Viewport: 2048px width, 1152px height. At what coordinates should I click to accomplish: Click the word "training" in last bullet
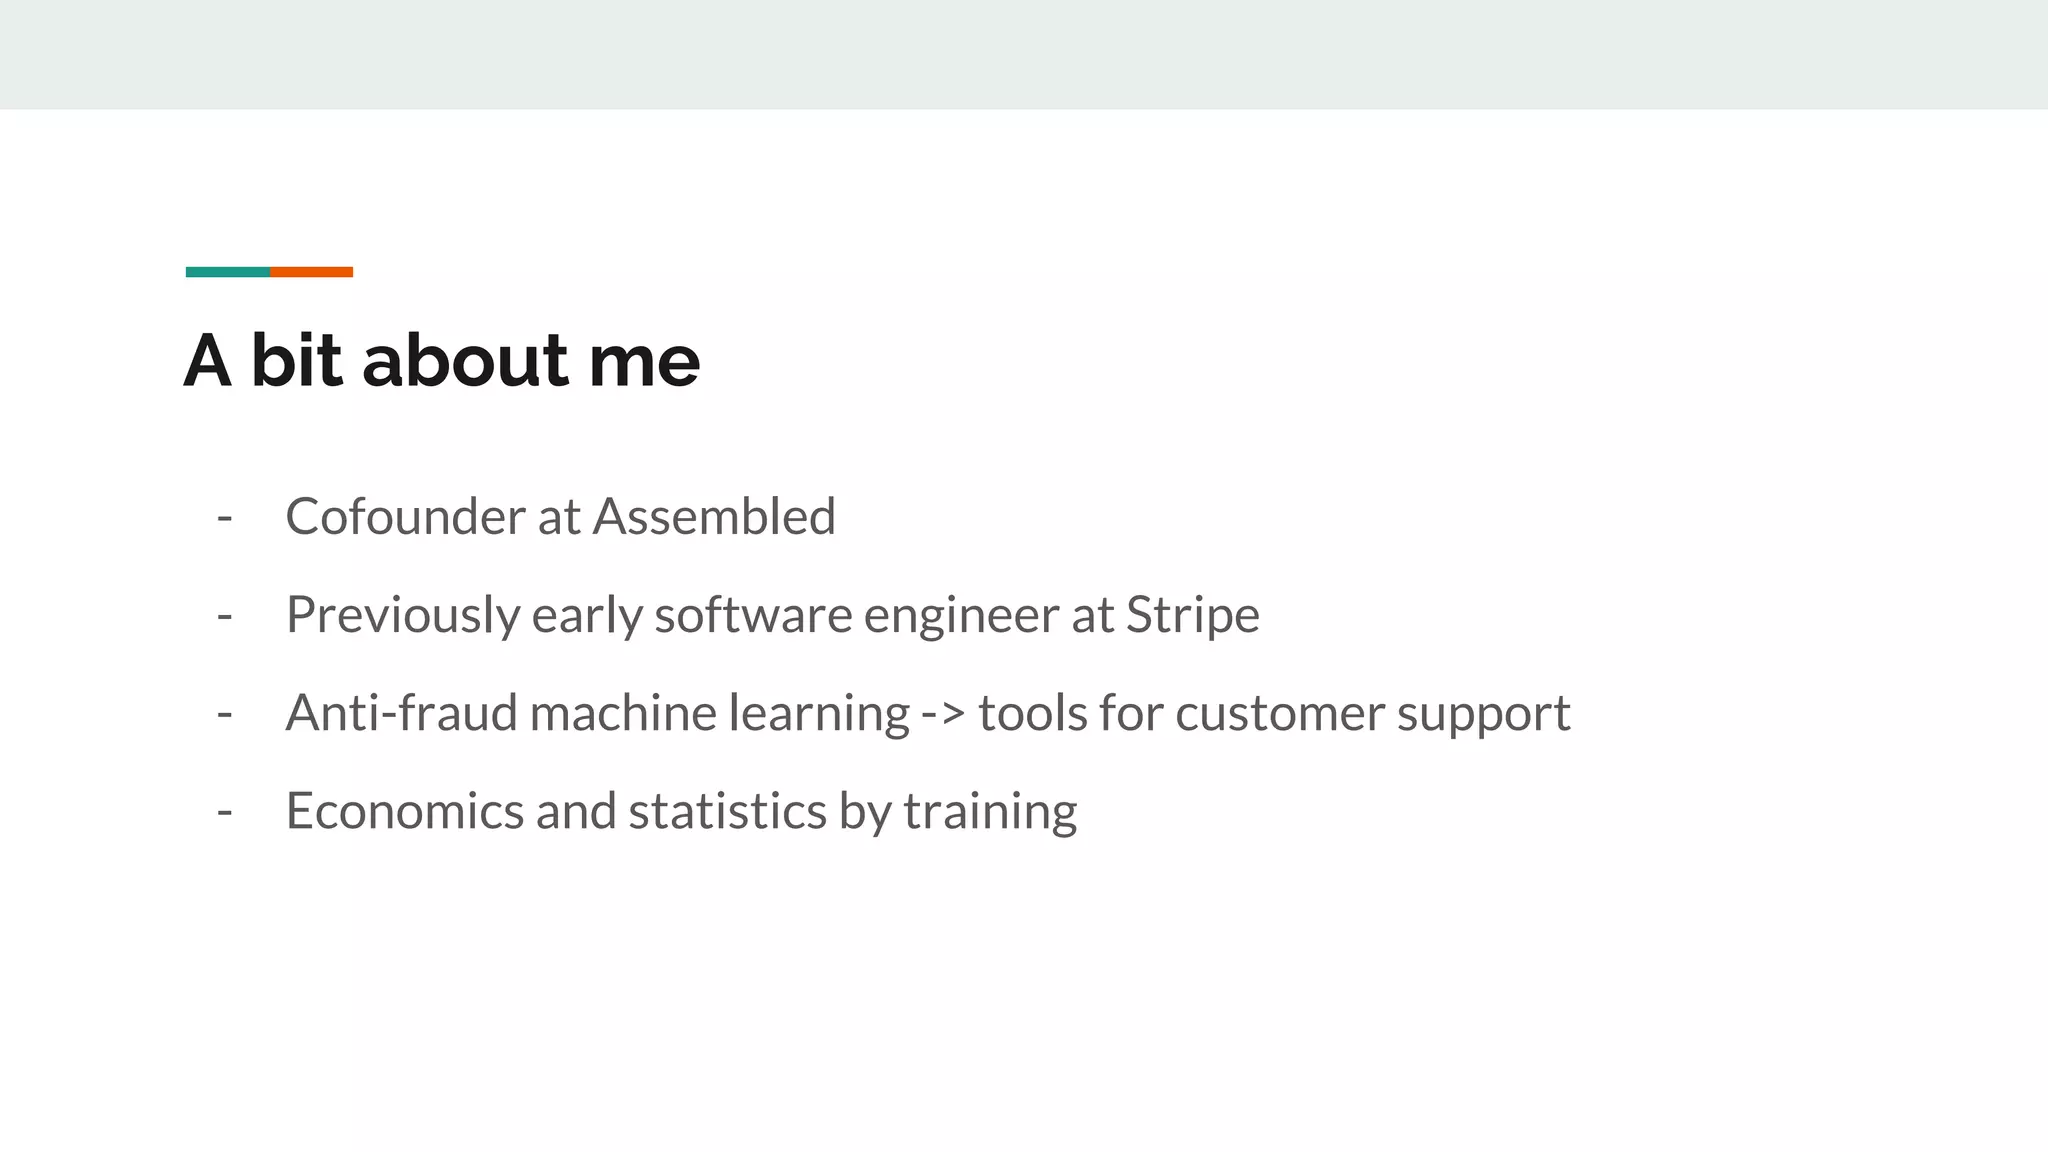(990, 811)
